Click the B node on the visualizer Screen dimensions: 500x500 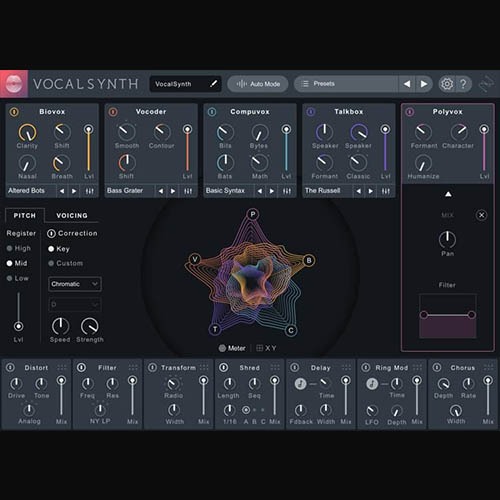(309, 260)
